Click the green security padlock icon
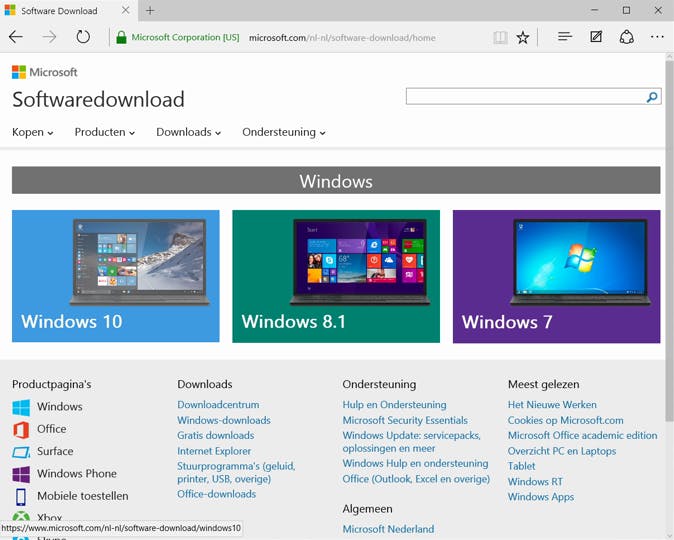This screenshot has width=674, height=540. [121, 37]
